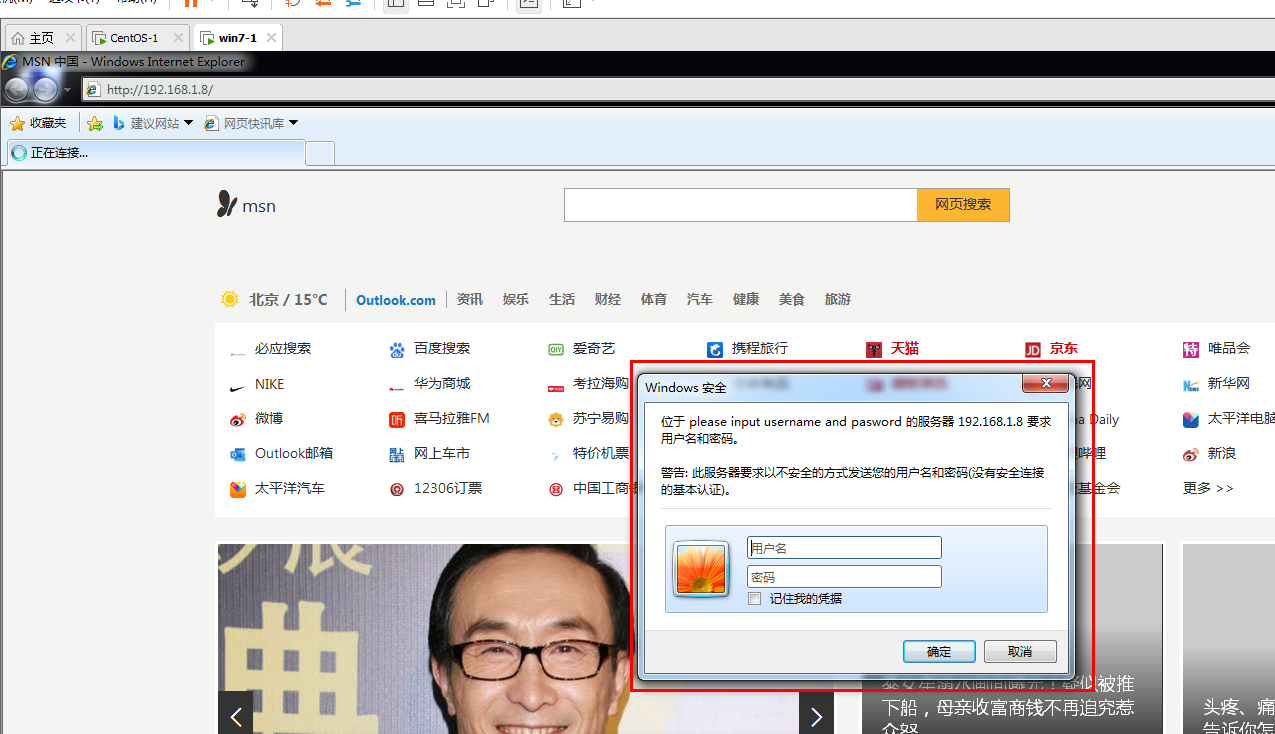Show previous carousel slide arrow
1275x734 pixels.
coord(236,714)
